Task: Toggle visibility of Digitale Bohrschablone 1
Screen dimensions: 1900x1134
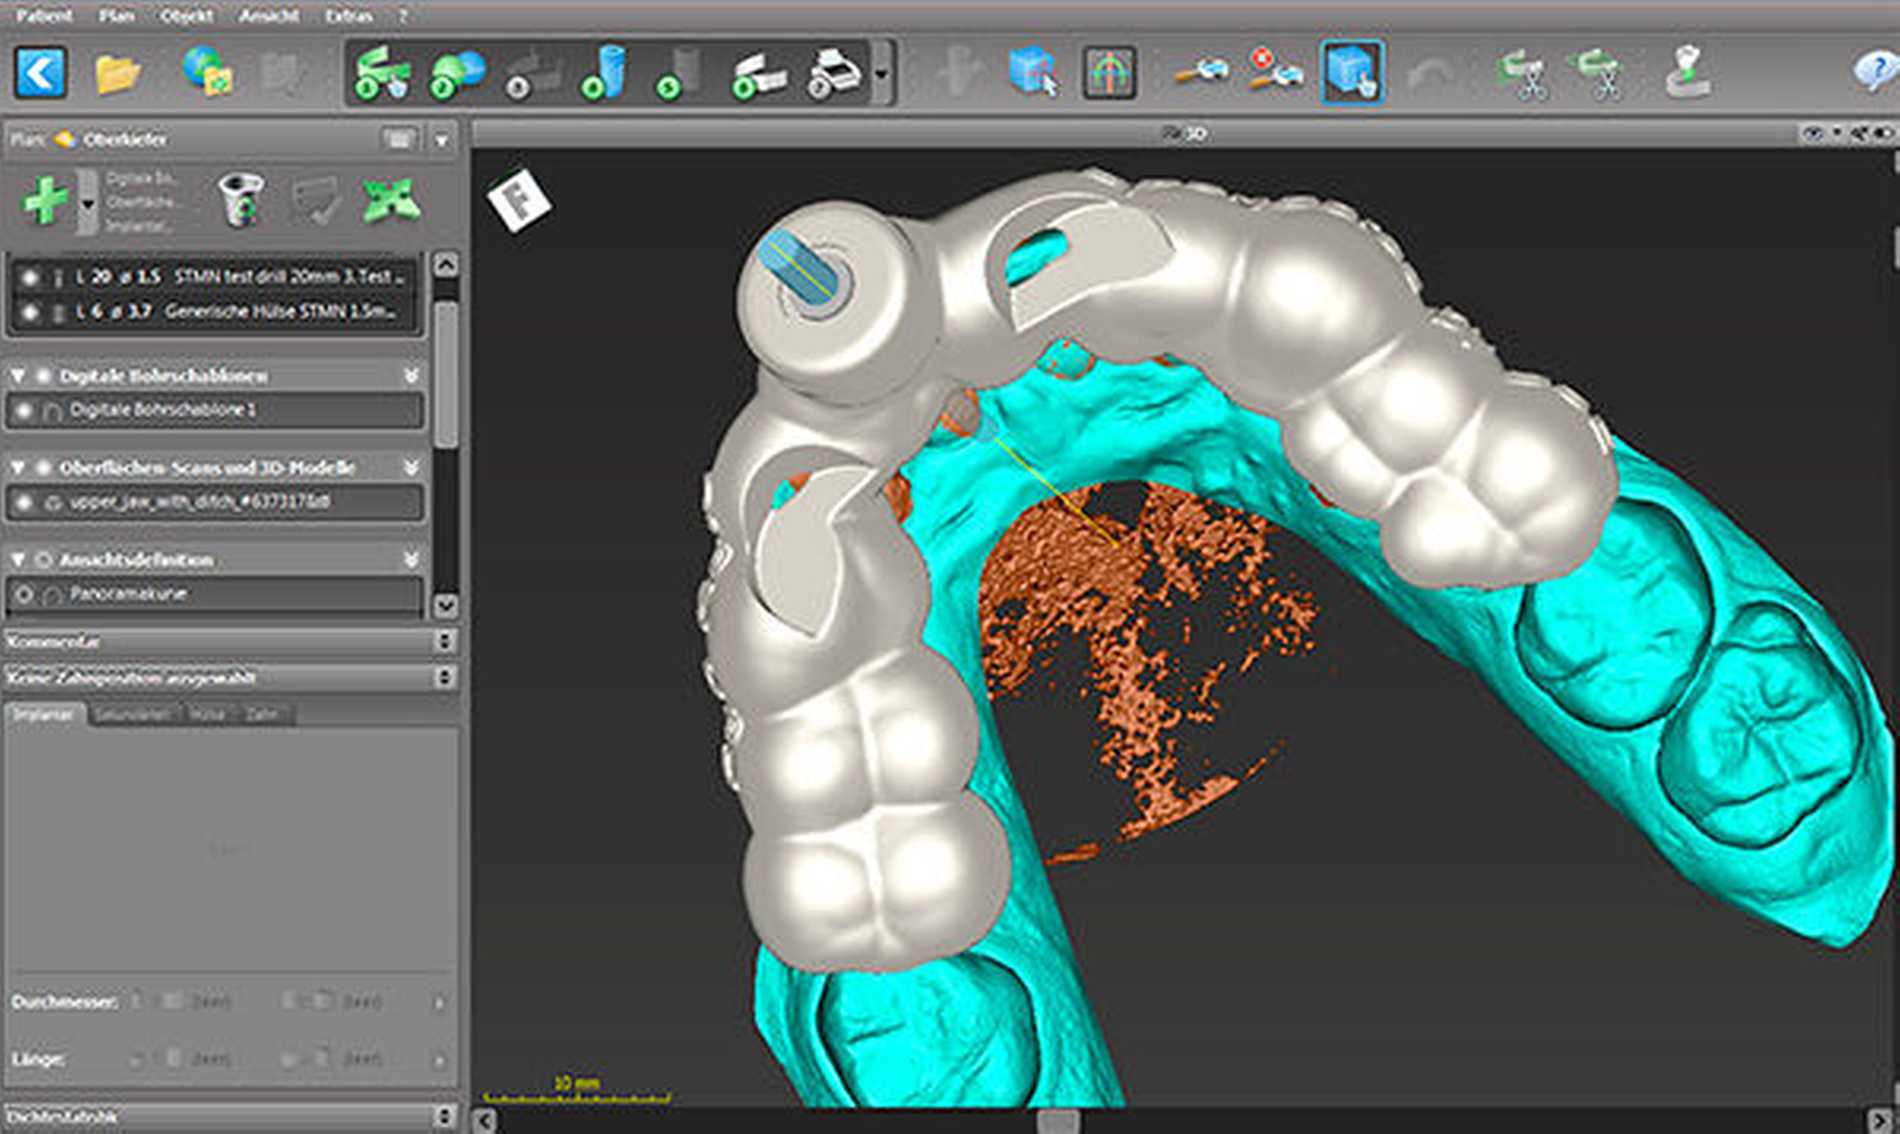Action: 25,410
